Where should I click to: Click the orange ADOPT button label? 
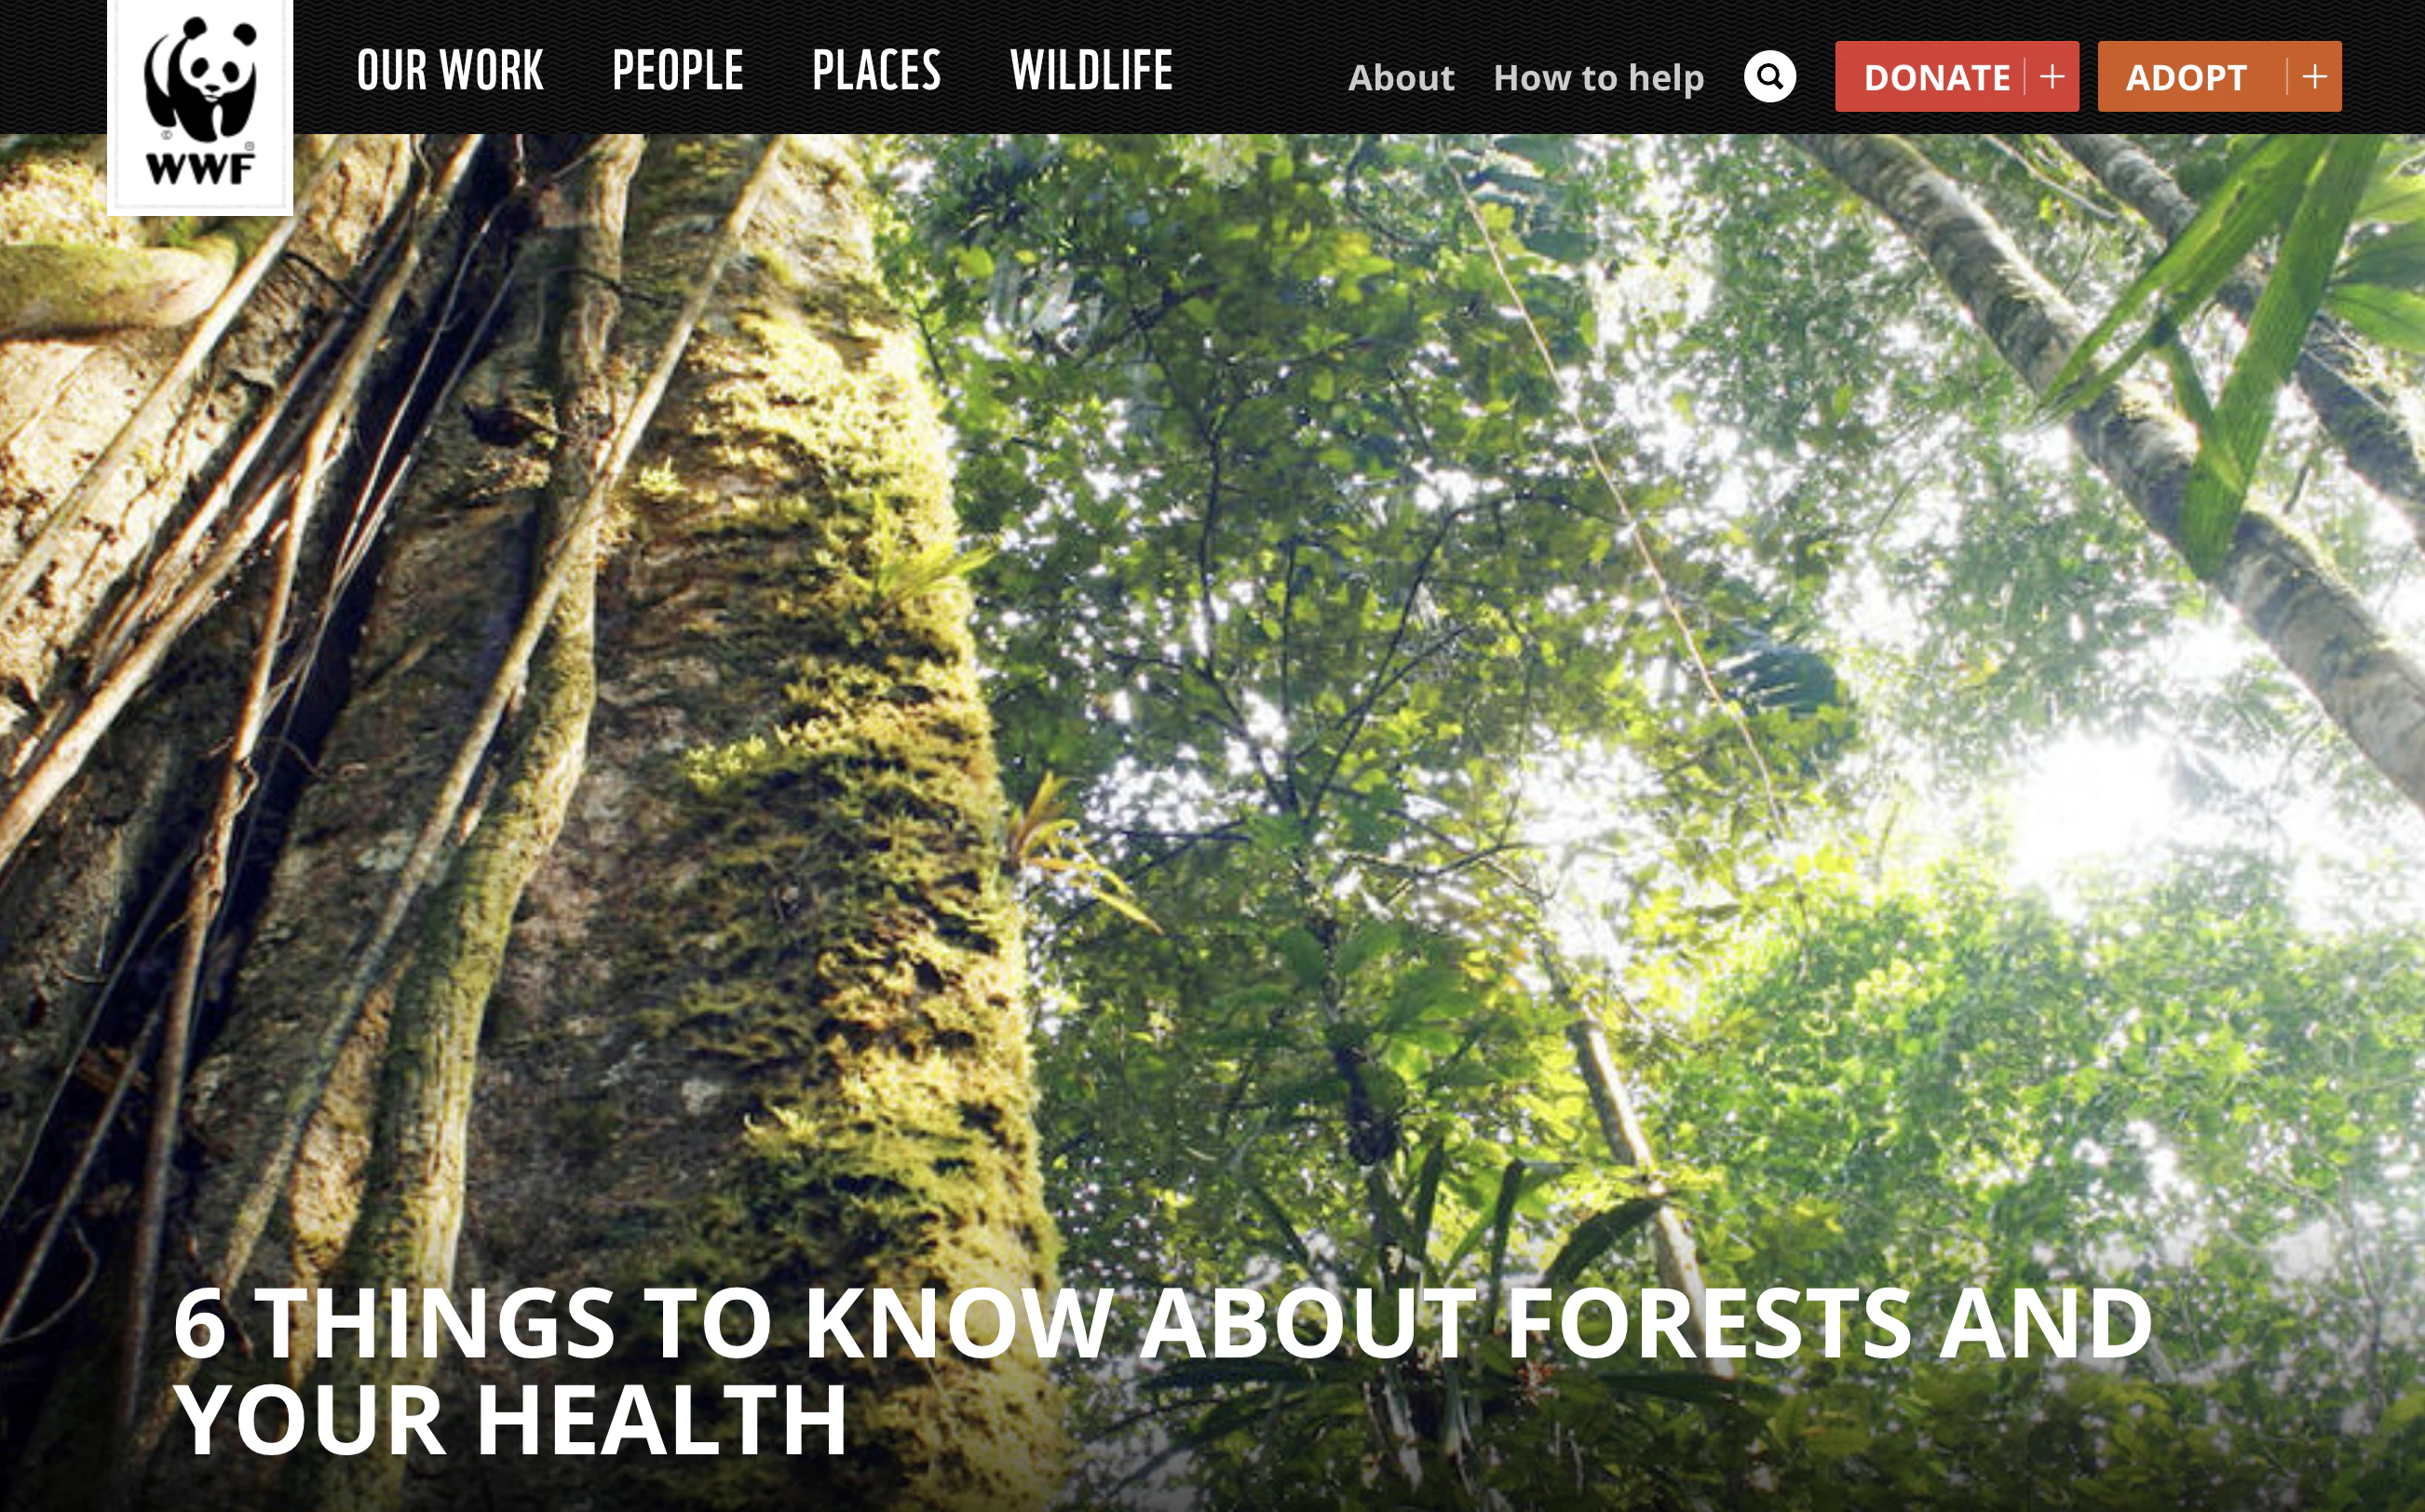point(2186,77)
